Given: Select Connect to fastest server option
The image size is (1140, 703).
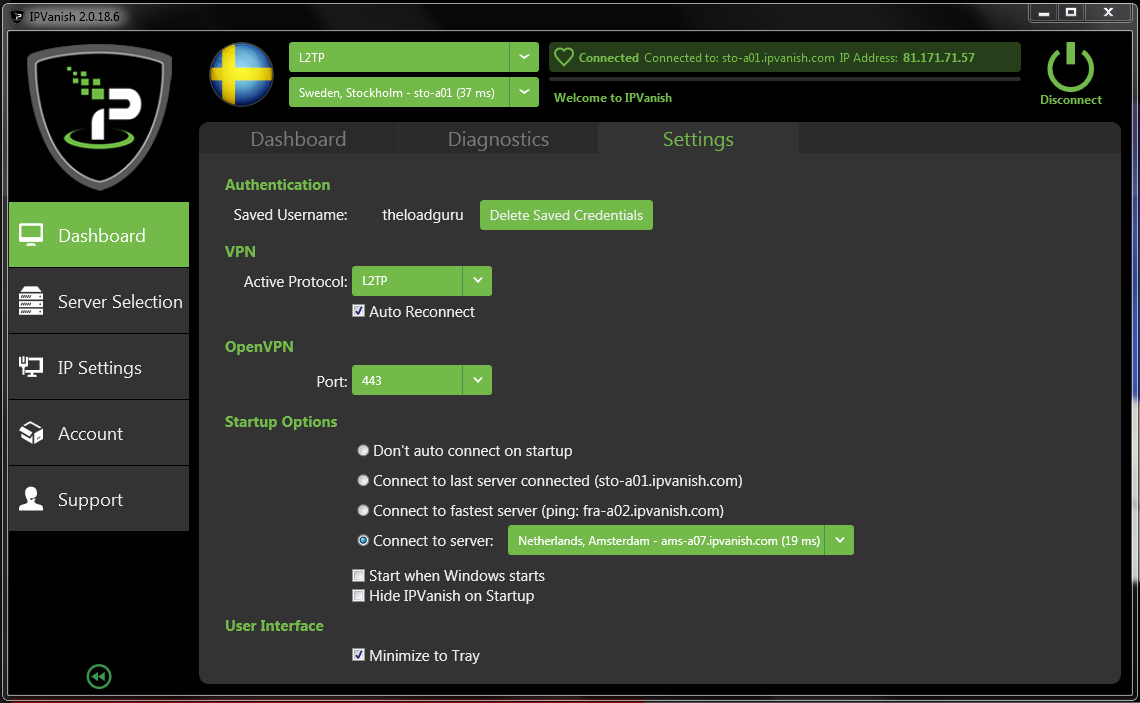Looking at the screenshot, I should coord(364,510).
